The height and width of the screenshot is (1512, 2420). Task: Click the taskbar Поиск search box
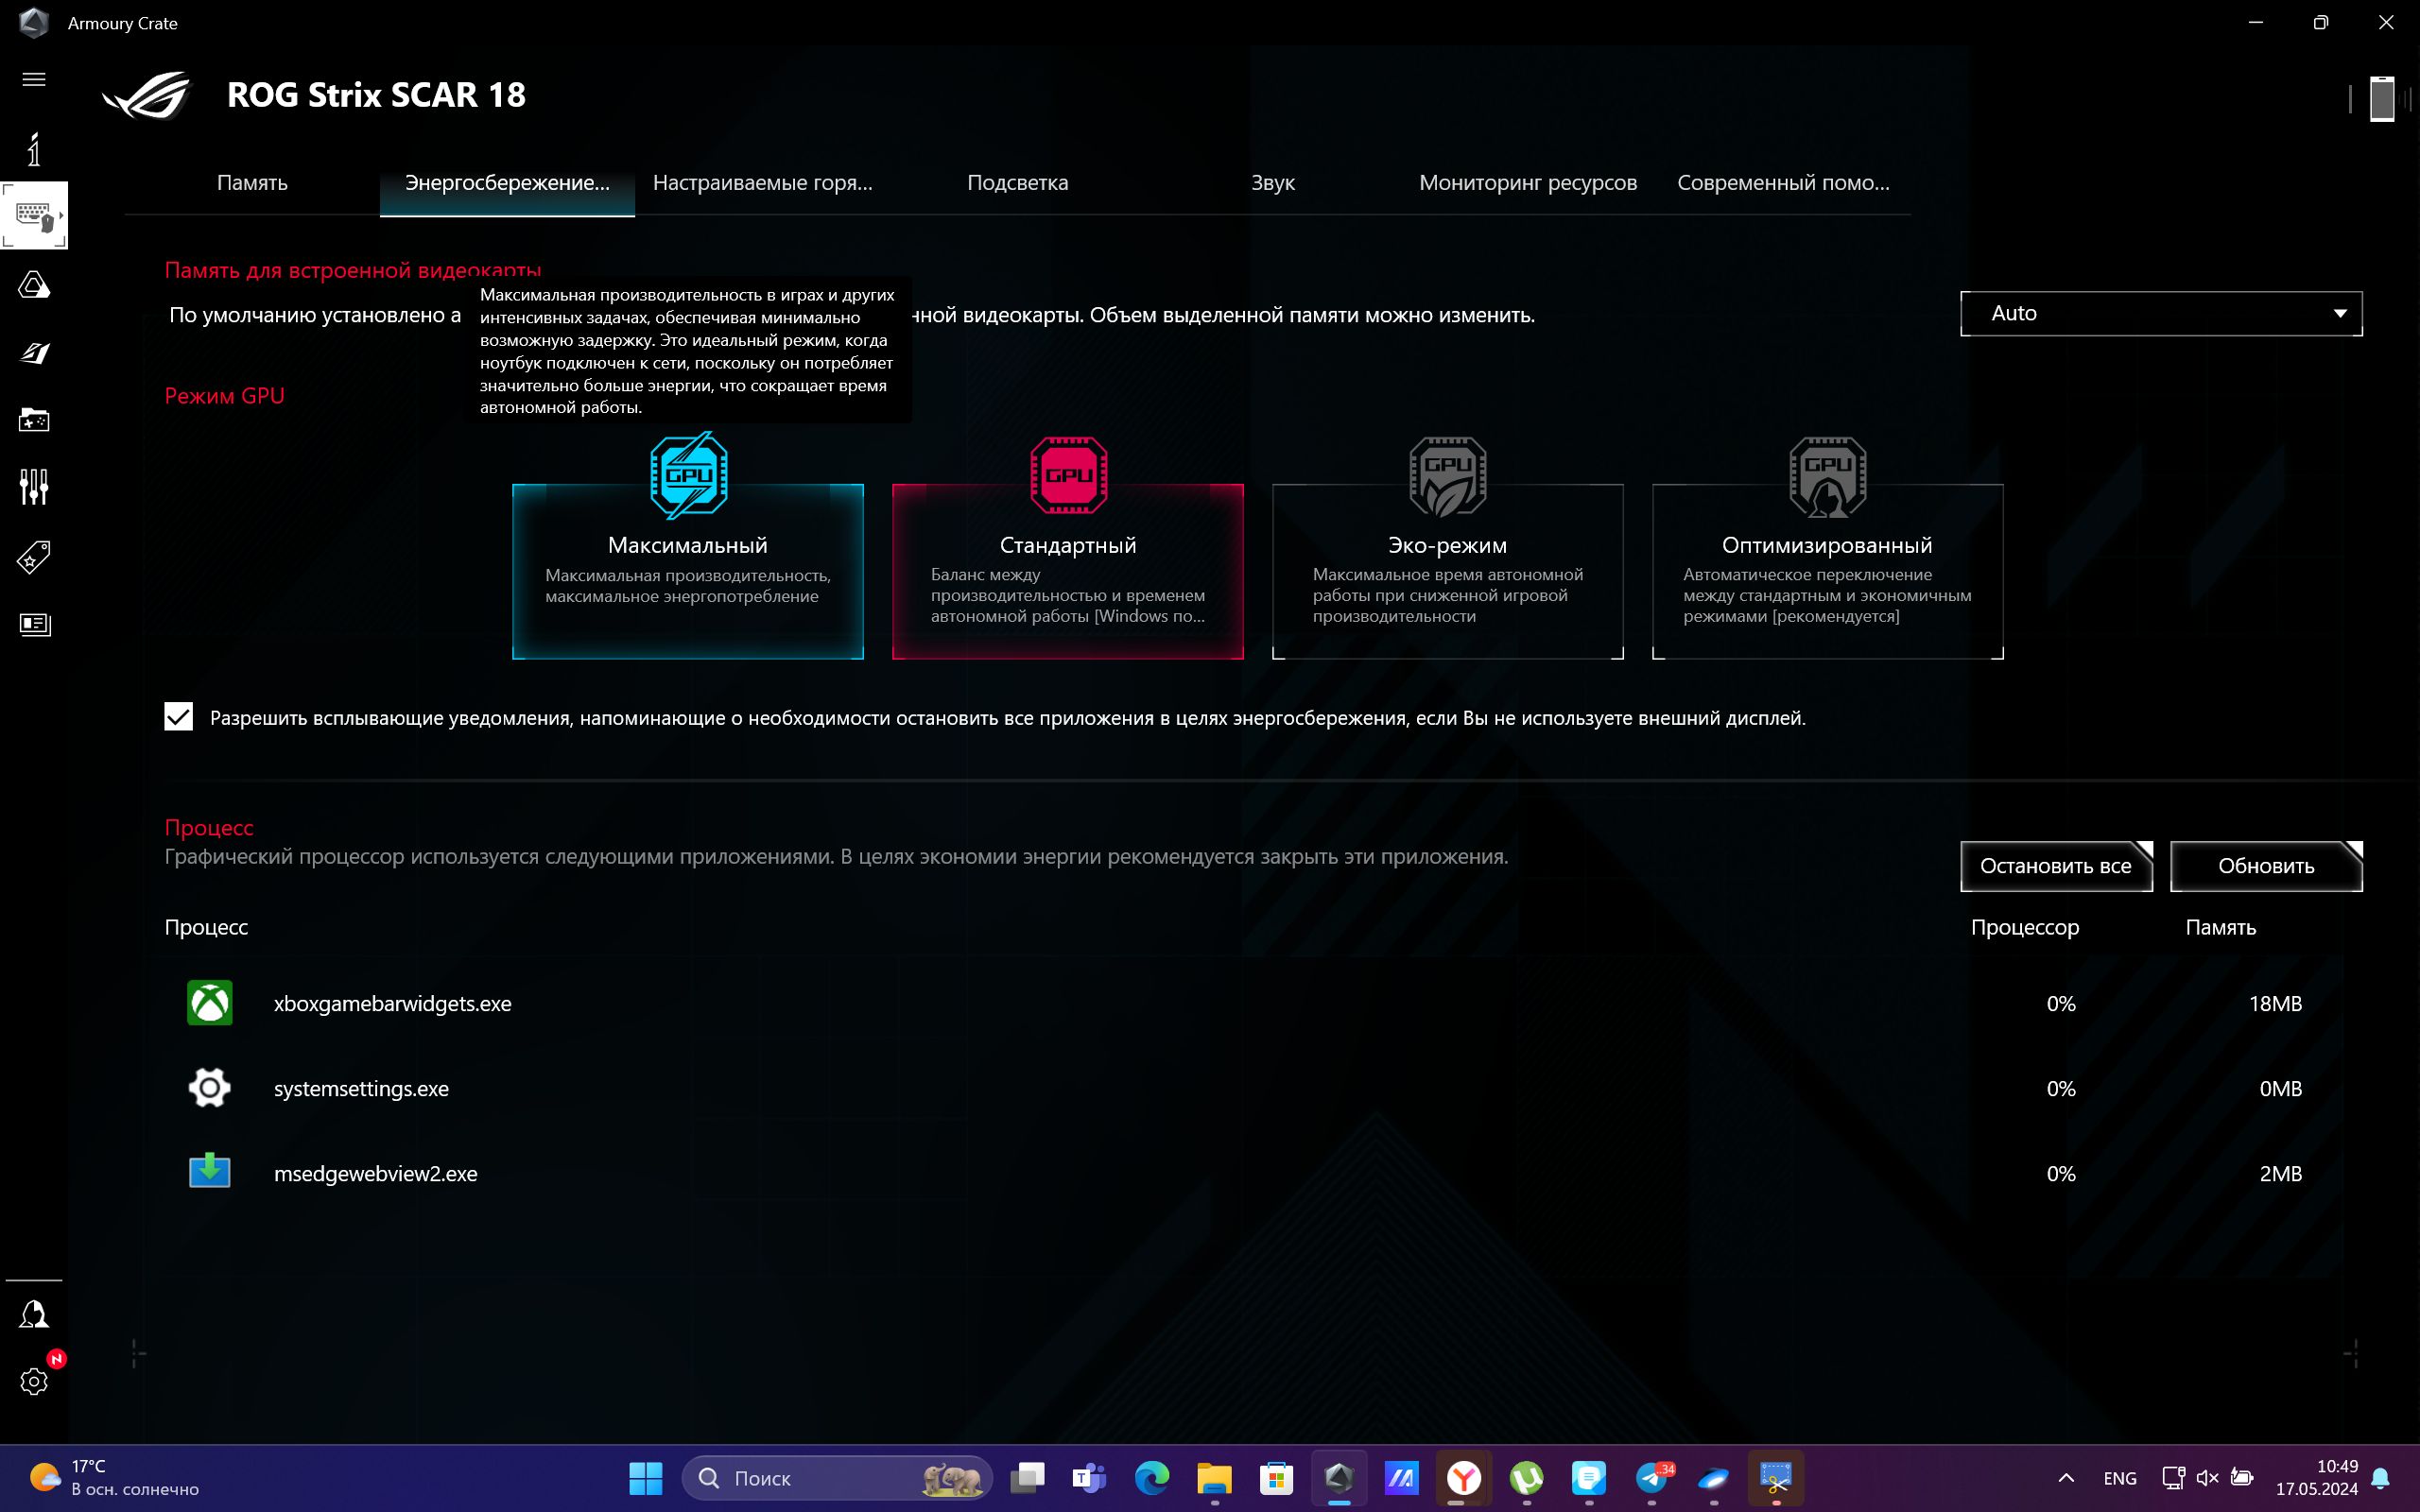(x=838, y=1477)
